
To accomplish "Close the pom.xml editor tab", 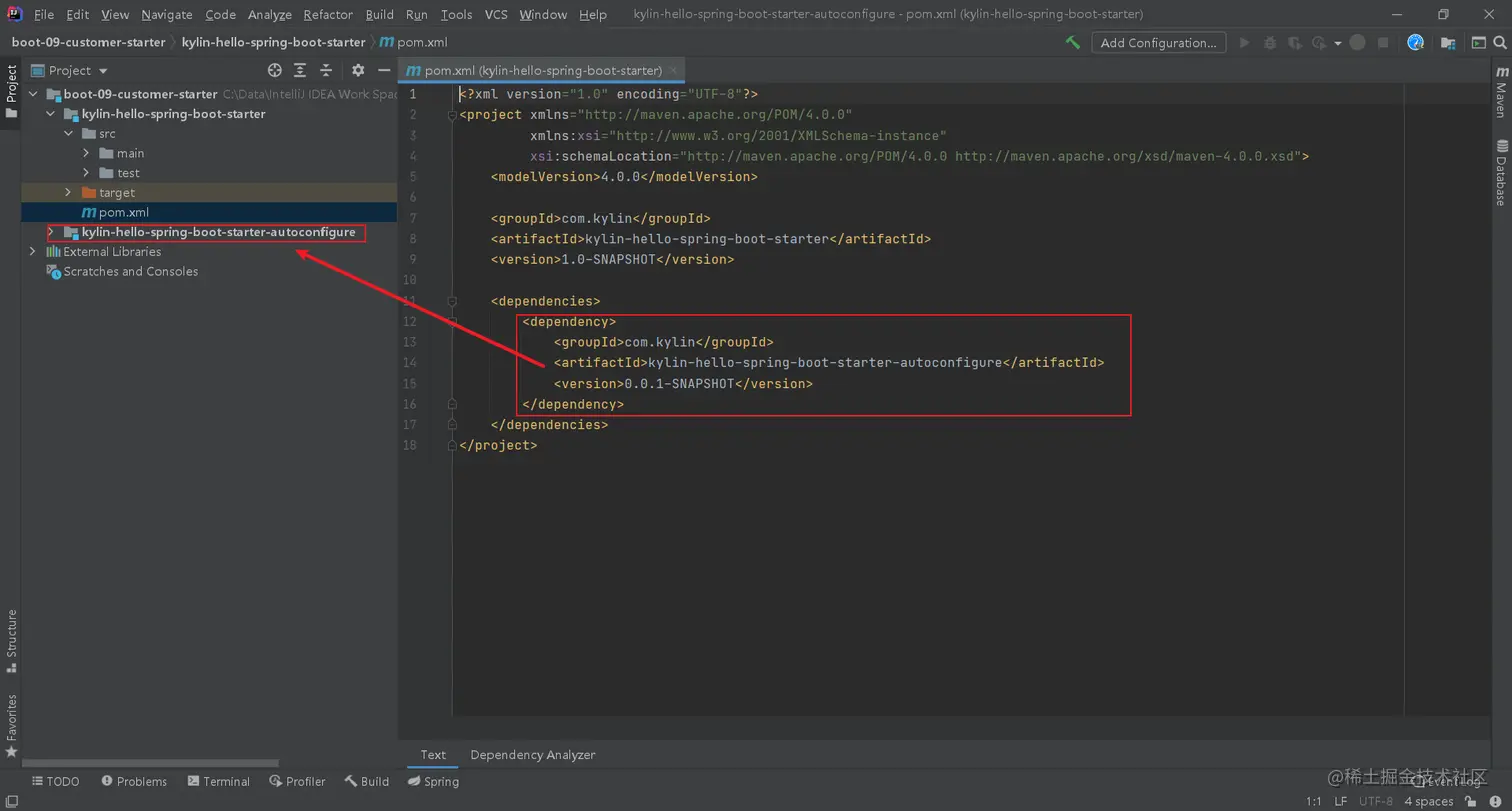I will (674, 70).
